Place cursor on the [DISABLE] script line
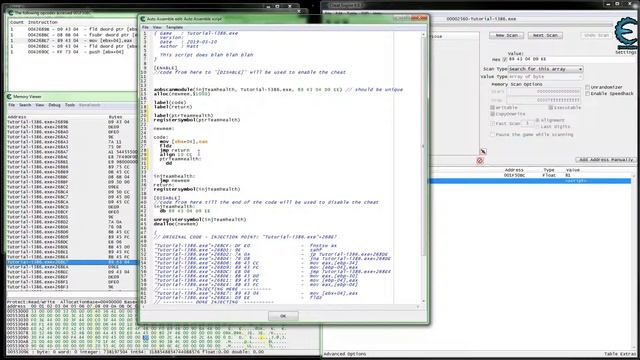This screenshot has height=360, width=640. (167, 198)
